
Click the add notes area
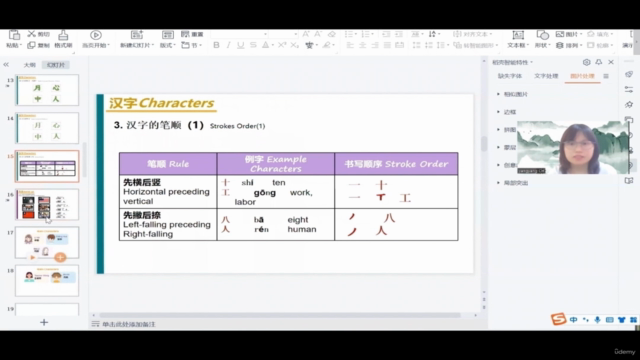(x=129, y=324)
